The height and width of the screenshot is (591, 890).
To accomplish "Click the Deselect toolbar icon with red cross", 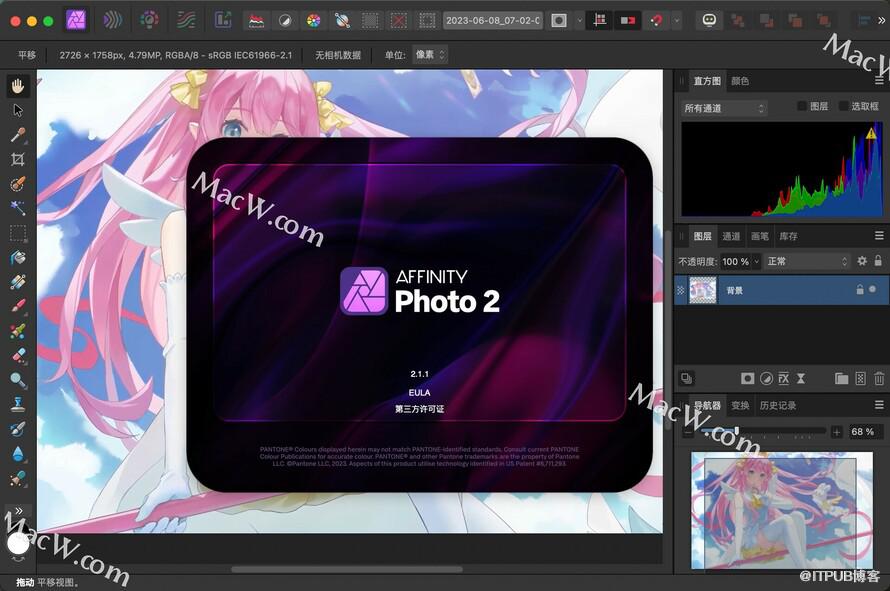I will (x=399, y=21).
